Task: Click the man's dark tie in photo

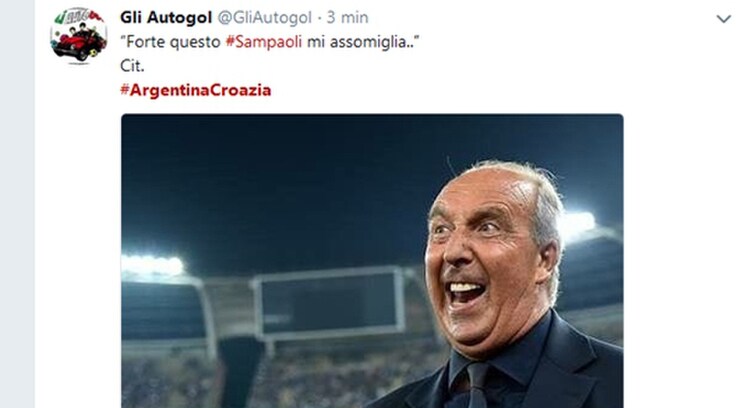Action: [477, 385]
